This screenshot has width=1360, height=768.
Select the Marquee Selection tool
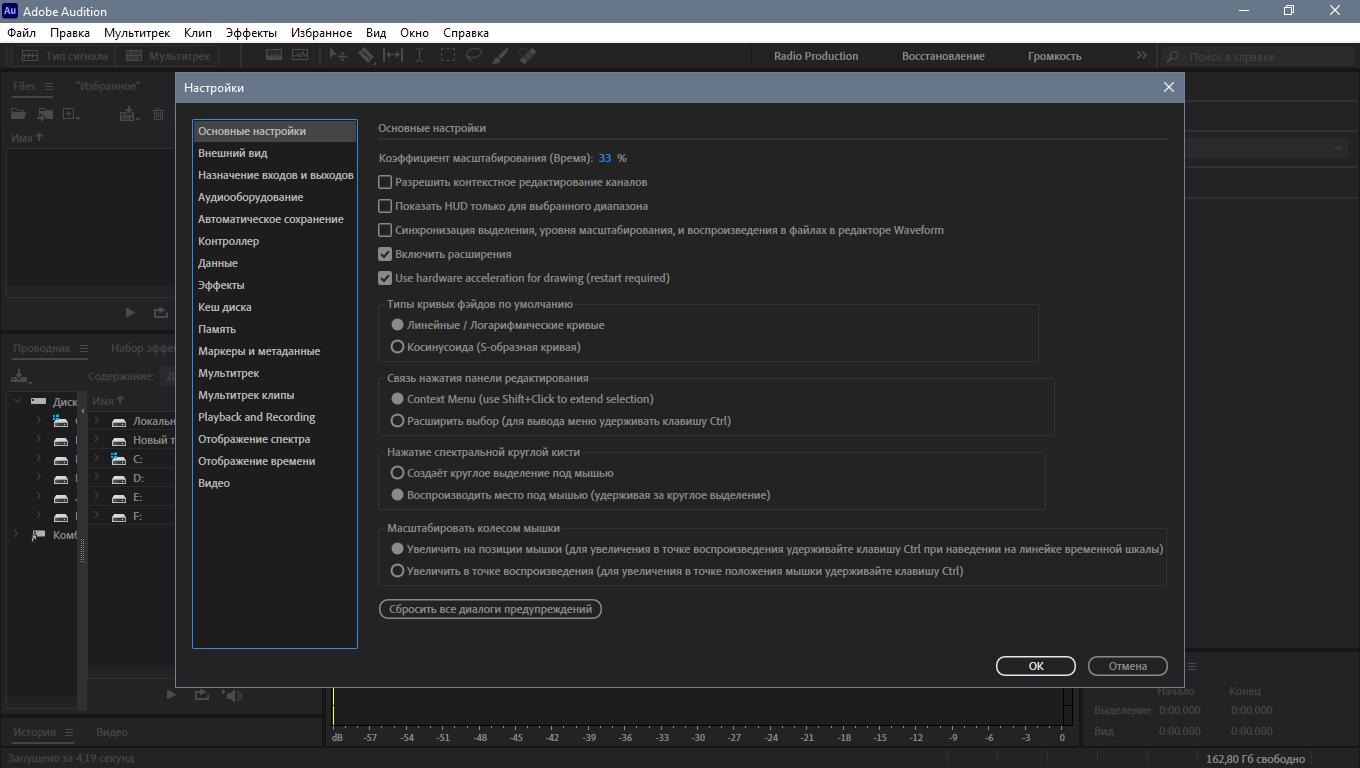(x=447, y=56)
